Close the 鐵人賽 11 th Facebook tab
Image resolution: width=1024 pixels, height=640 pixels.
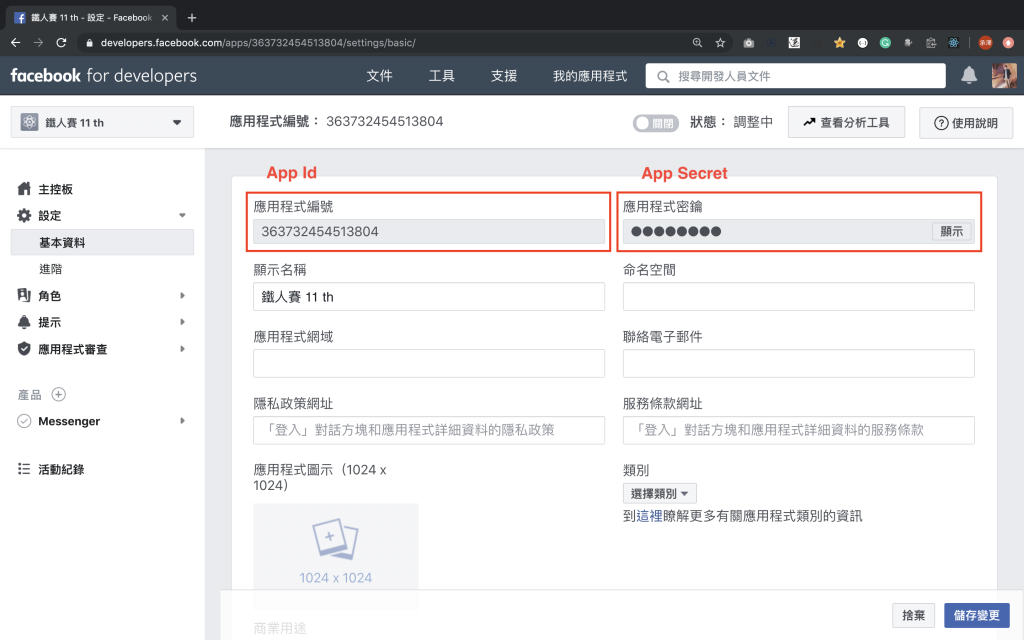click(165, 18)
